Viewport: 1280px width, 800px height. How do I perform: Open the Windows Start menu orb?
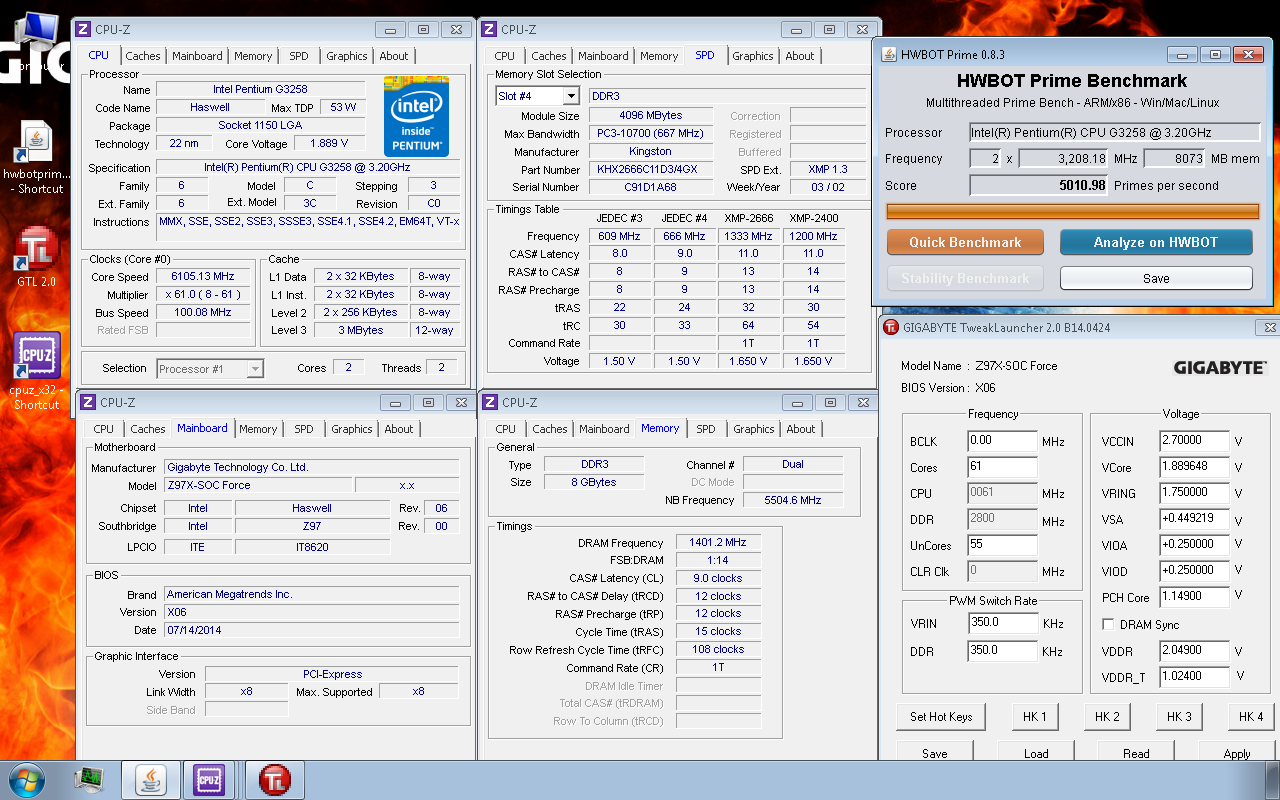[x=29, y=779]
